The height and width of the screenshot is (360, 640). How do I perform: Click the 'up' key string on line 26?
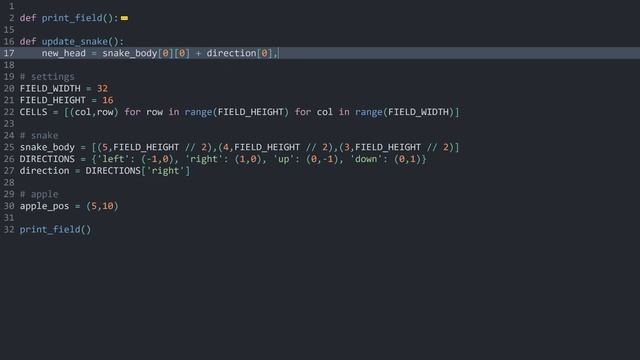[284, 159]
